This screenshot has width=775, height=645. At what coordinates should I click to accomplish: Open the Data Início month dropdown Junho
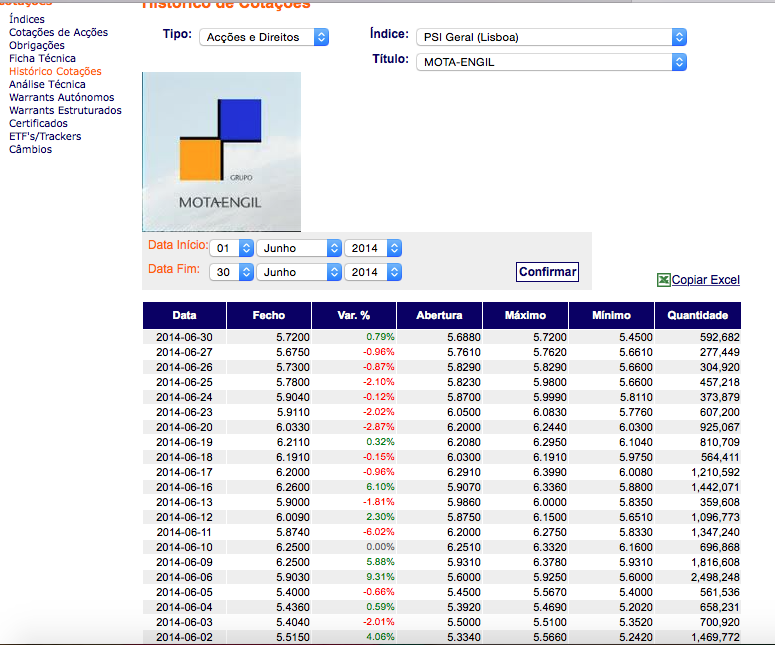click(299, 248)
